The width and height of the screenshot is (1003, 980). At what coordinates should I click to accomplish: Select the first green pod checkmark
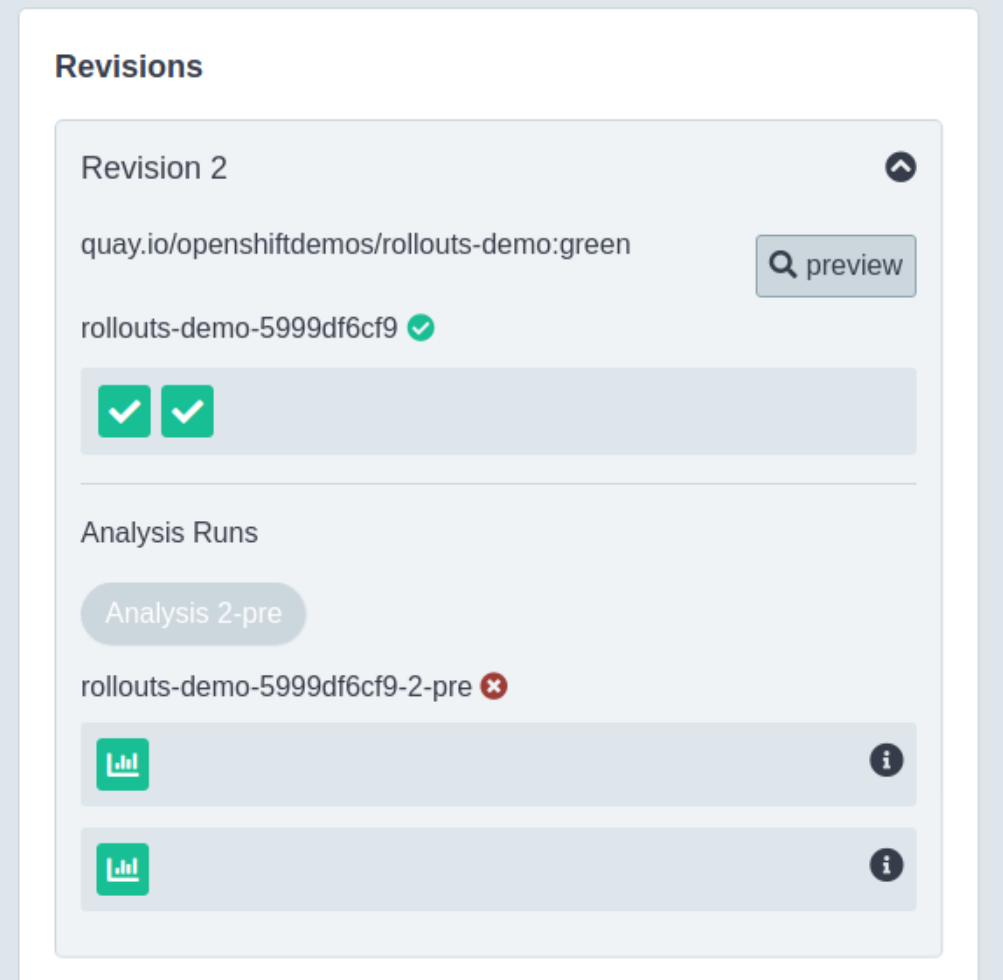124,411
